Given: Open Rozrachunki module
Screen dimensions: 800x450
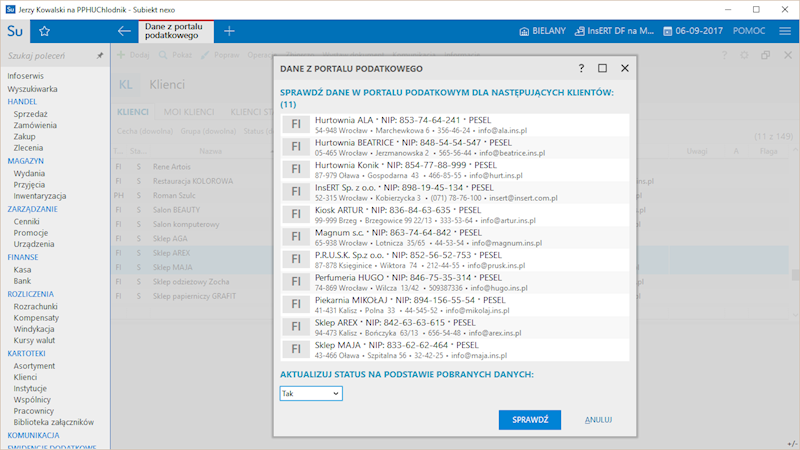Looking at the screenshot, I should pos(36,306).
